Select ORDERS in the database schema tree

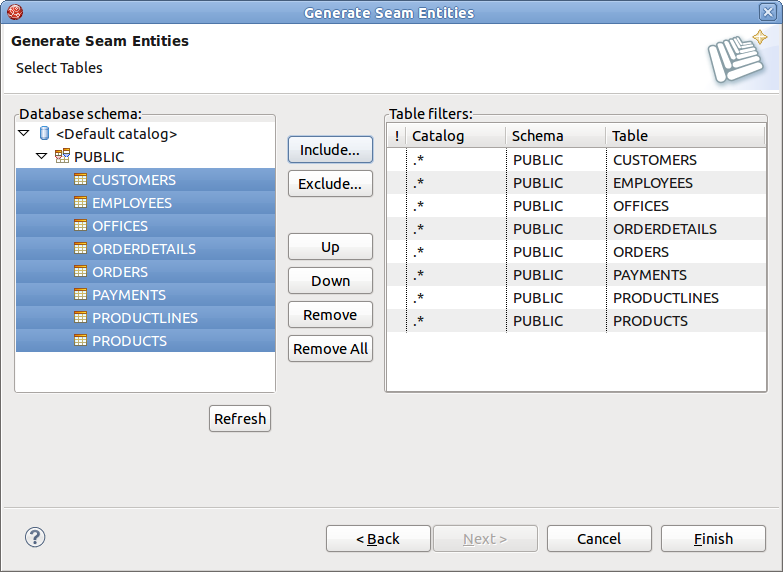(x=120, y=272)
